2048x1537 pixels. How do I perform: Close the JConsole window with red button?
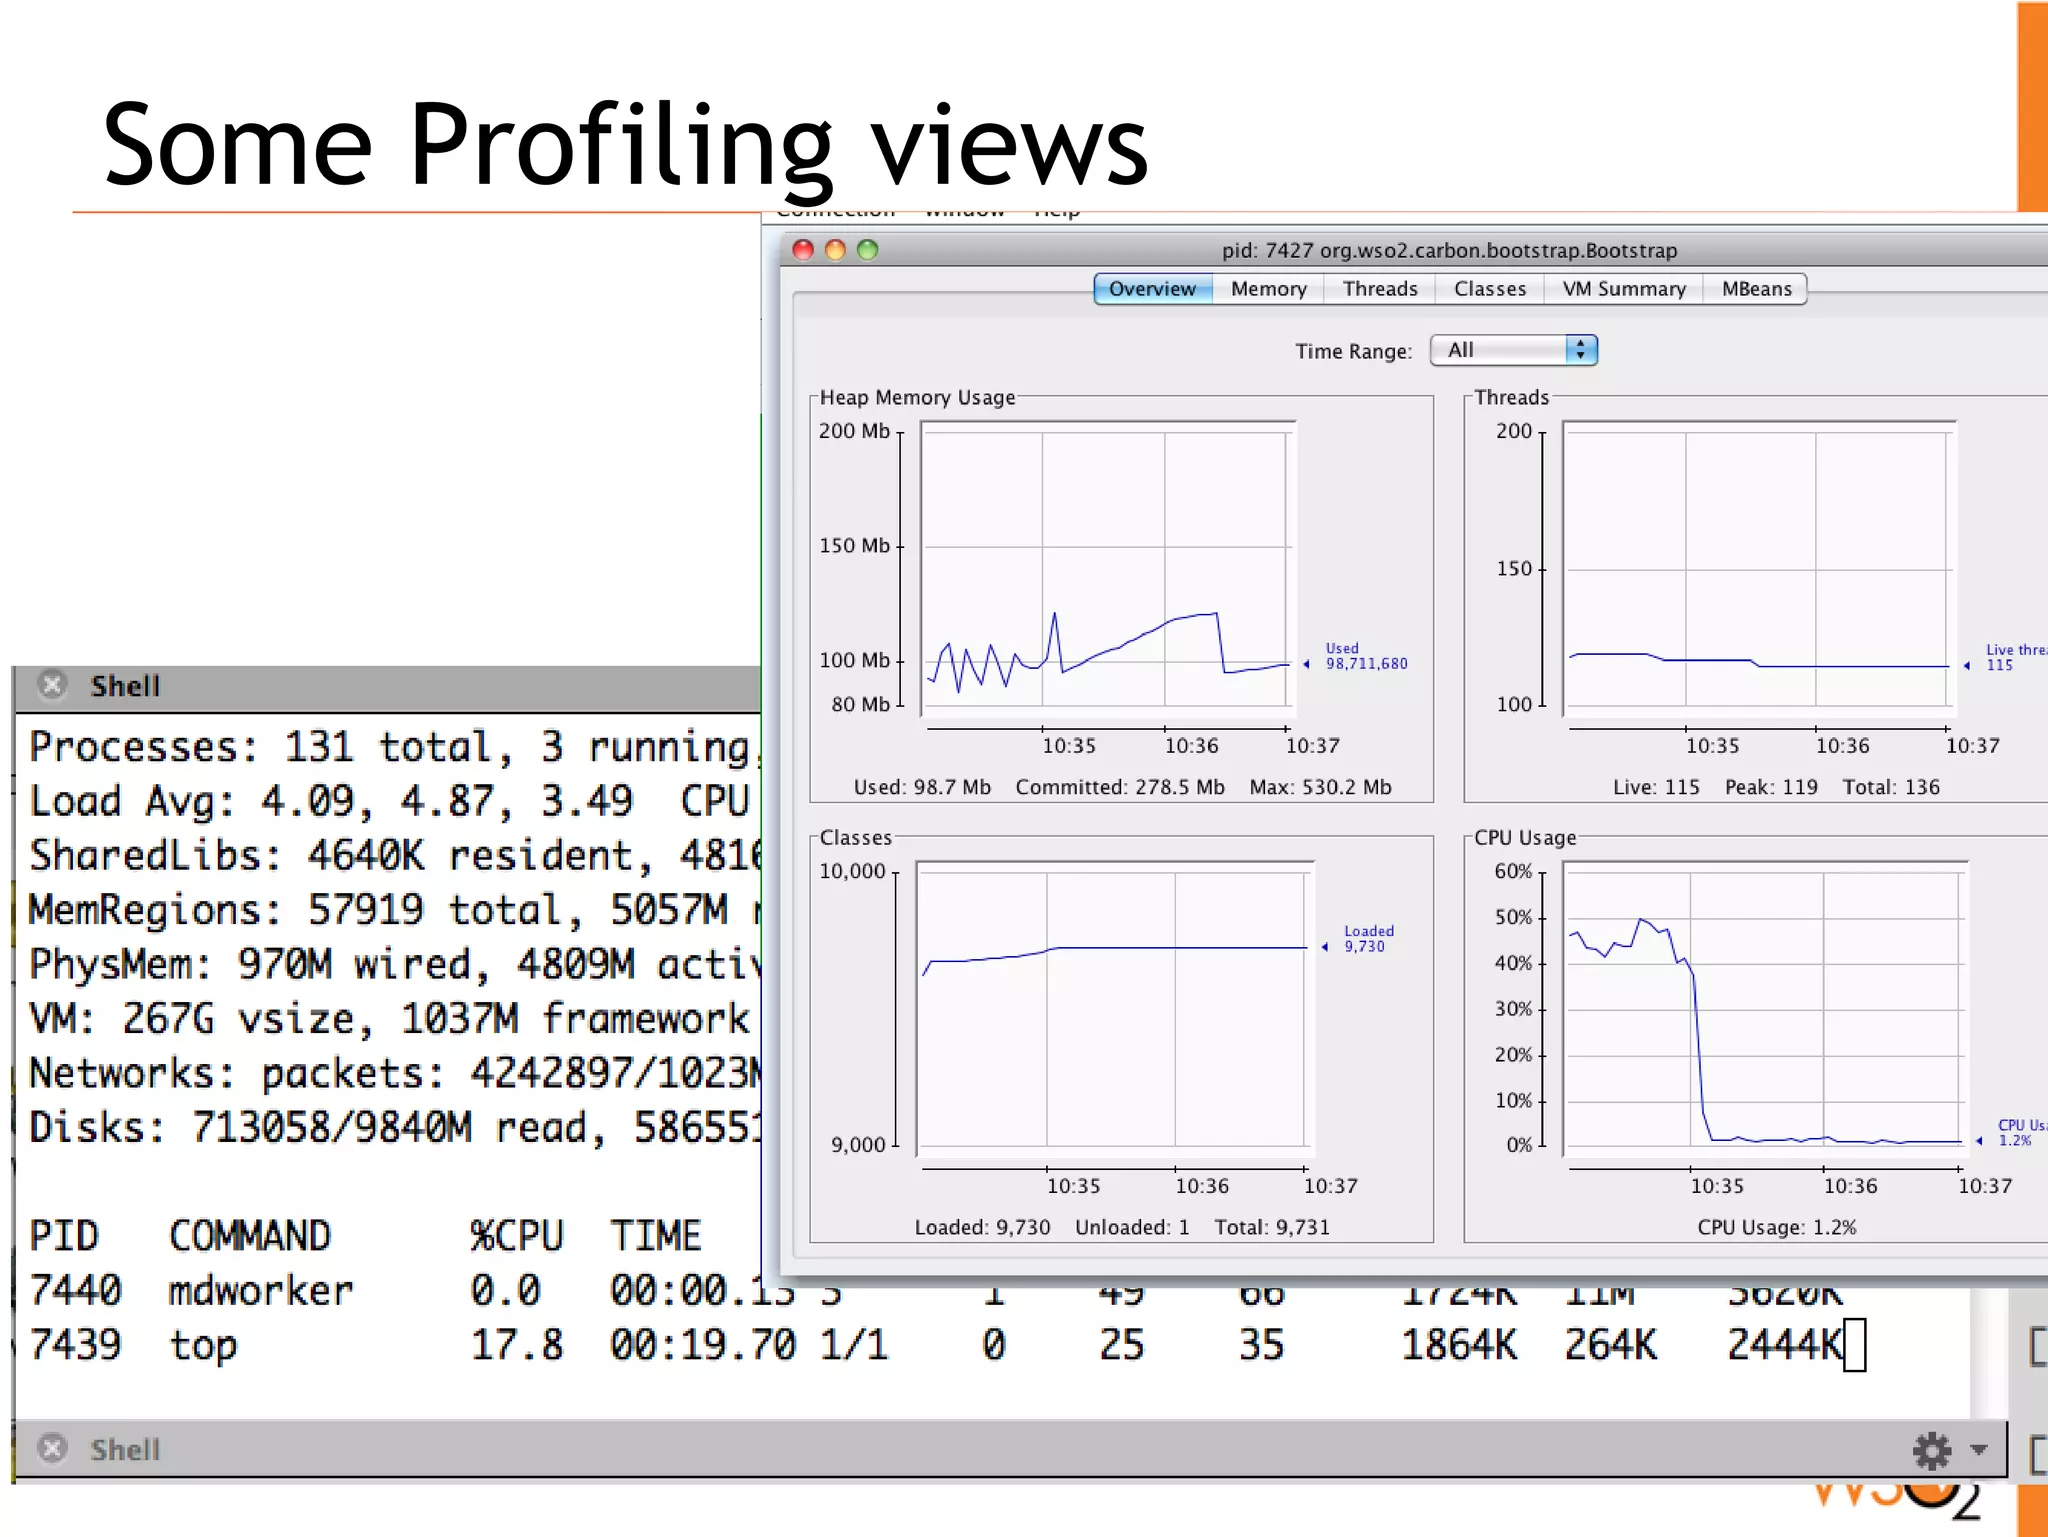(x=803, y=250)
